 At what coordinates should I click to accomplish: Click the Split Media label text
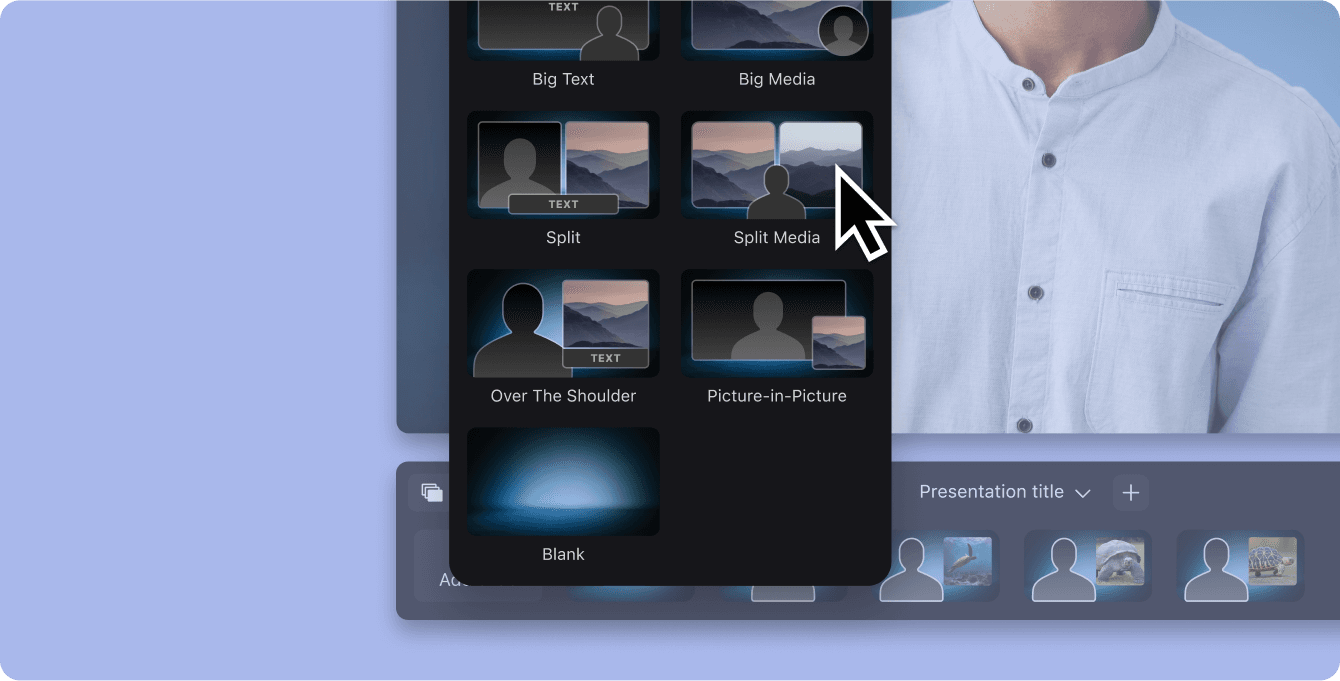pos(777,238)
